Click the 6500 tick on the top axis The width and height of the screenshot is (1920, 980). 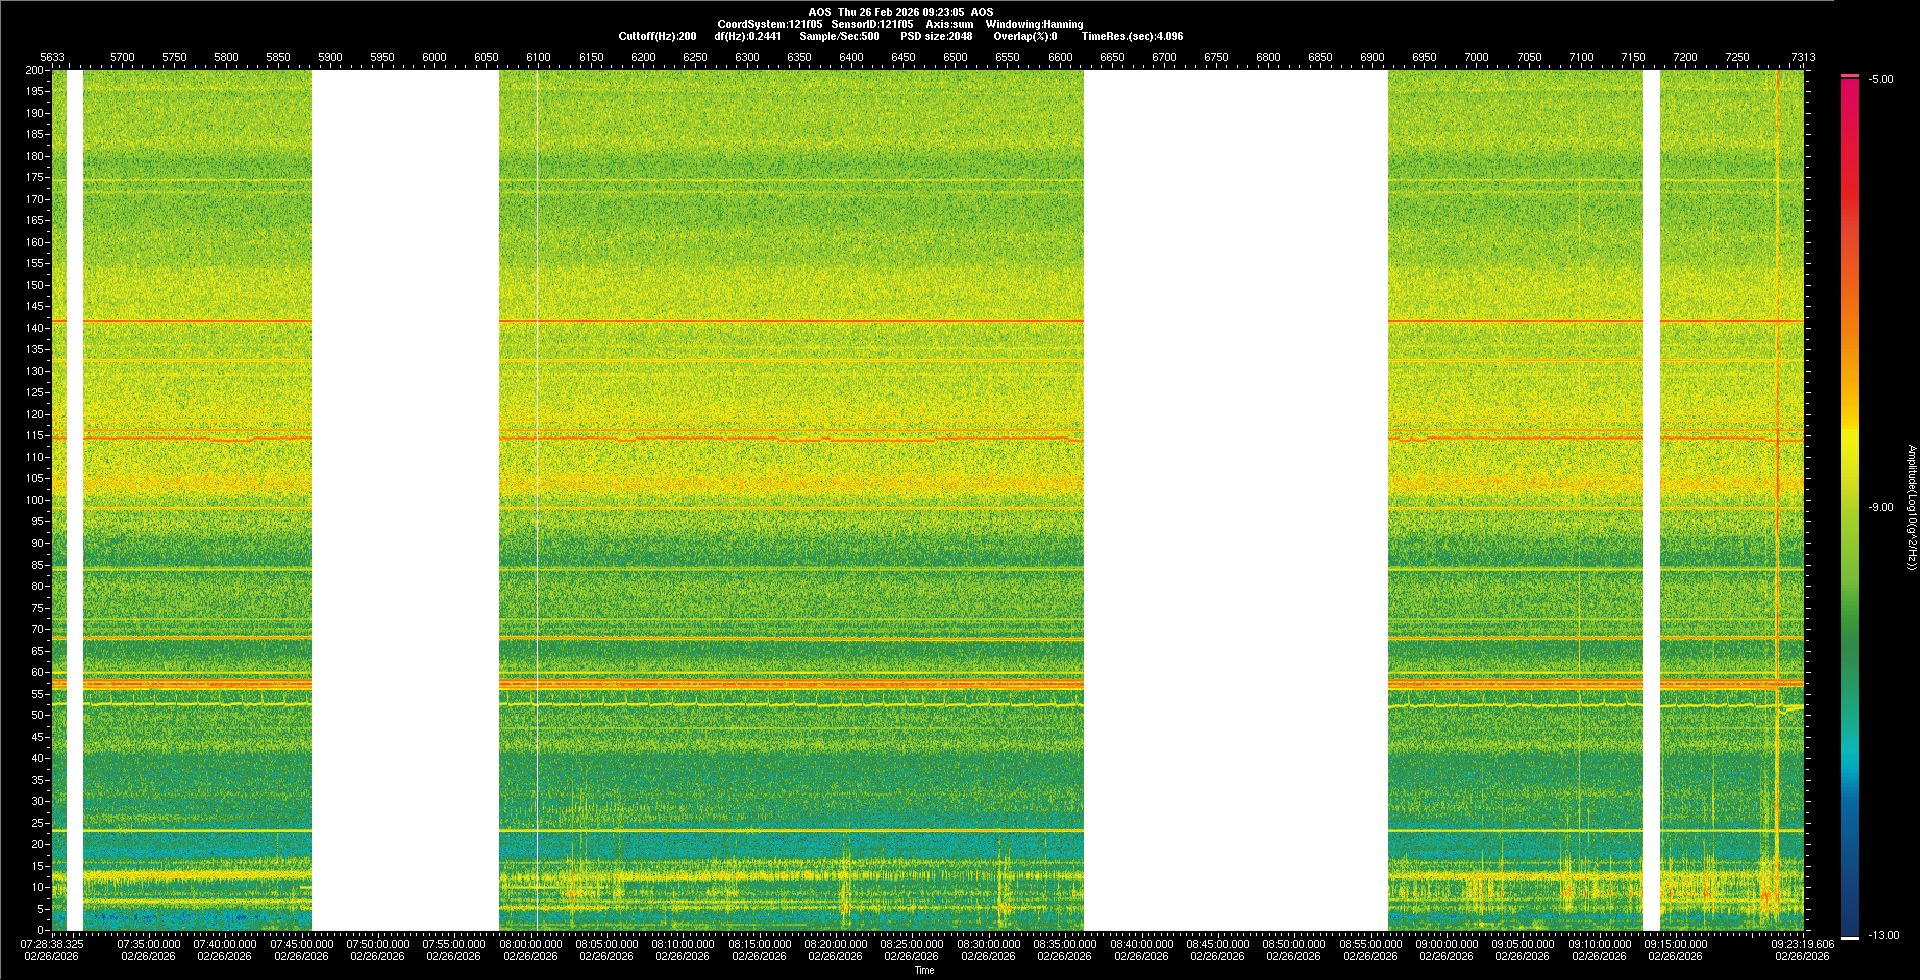point(955,57)
